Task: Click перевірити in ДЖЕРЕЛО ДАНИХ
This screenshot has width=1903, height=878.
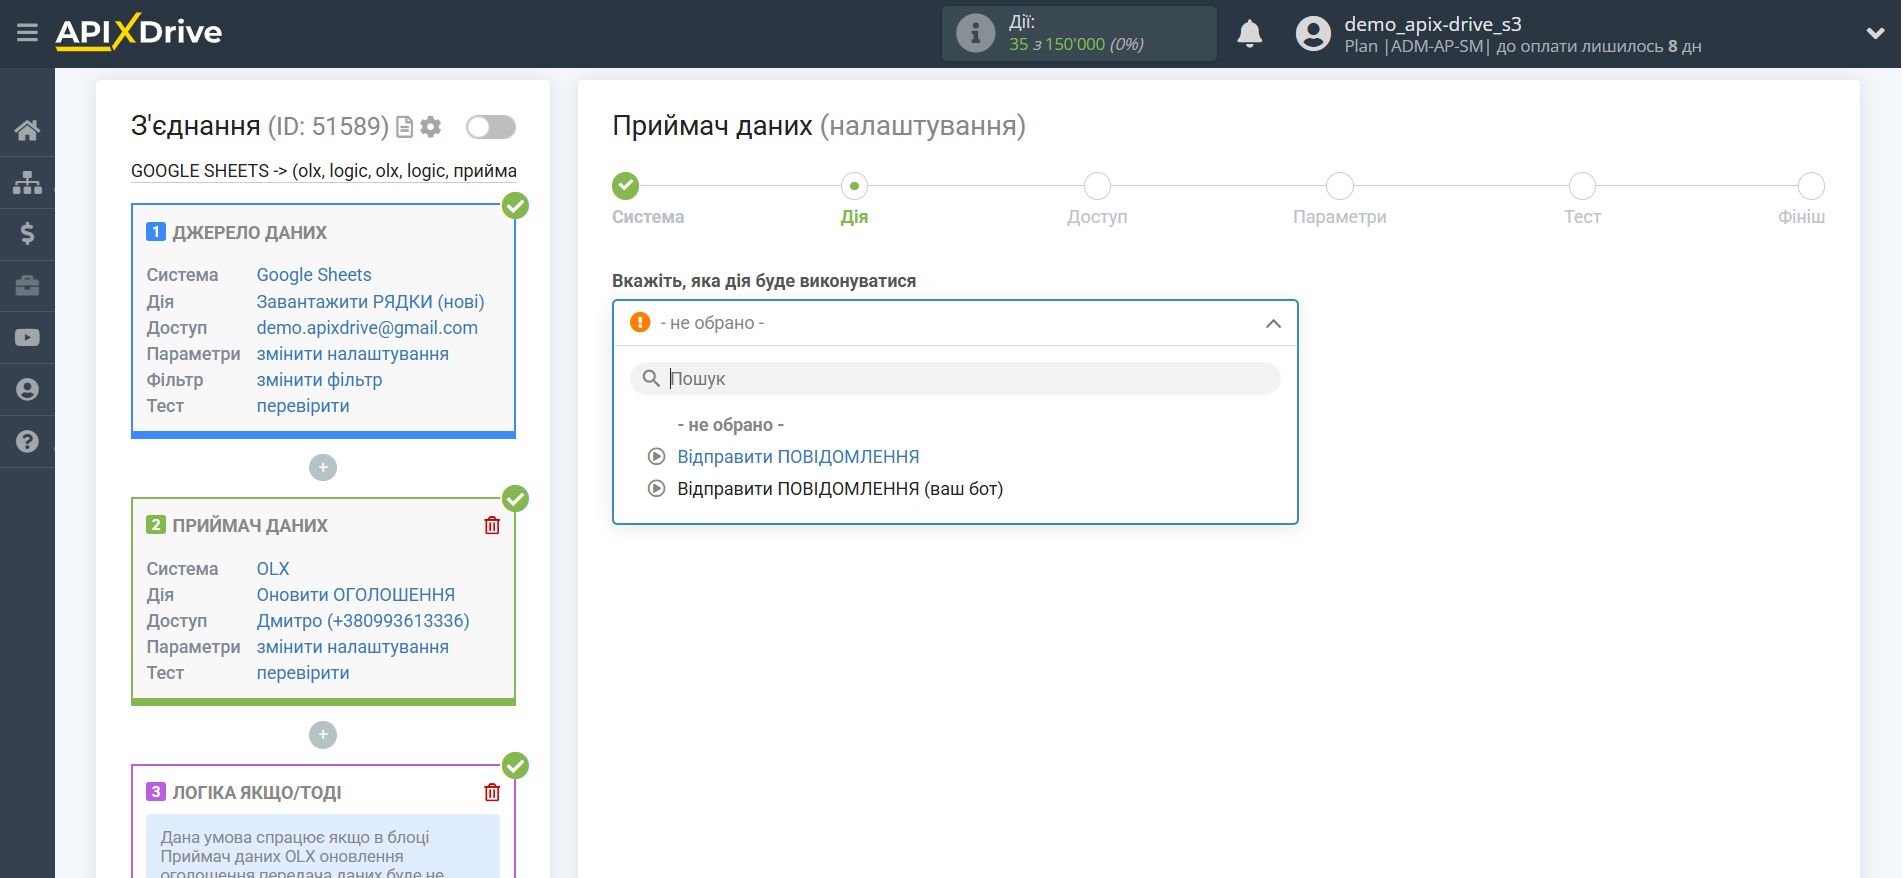Action: click(x=303, y=406)
